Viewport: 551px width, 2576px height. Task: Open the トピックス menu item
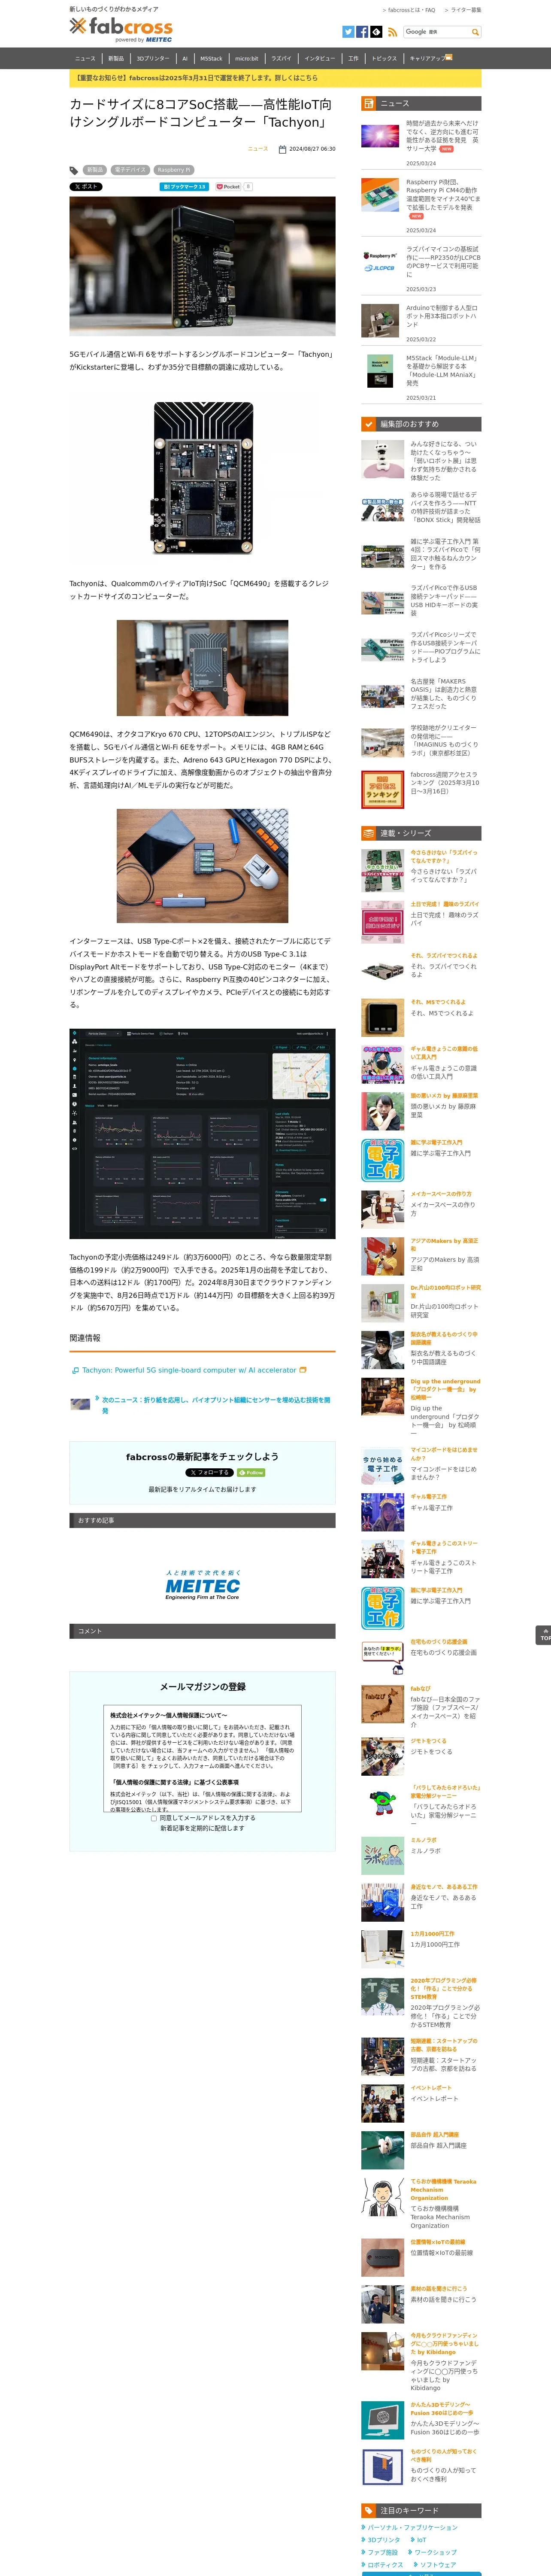click(384, 59)
